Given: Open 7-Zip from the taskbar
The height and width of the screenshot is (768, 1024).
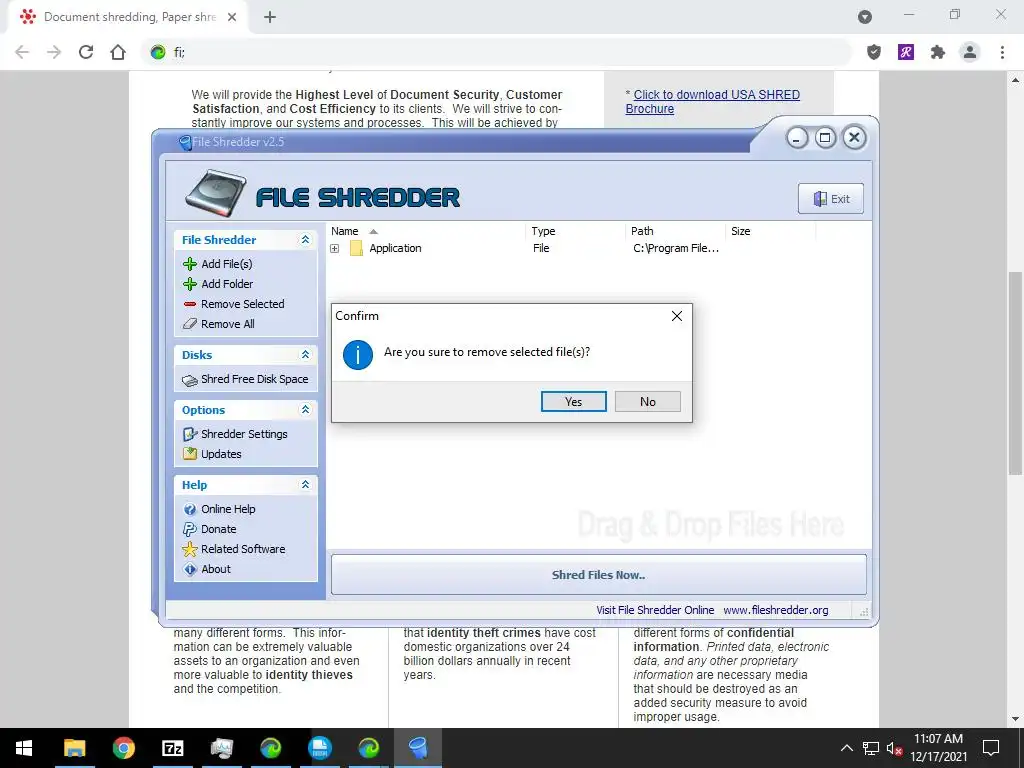Looking at the screenshot, I should [172, 748].
